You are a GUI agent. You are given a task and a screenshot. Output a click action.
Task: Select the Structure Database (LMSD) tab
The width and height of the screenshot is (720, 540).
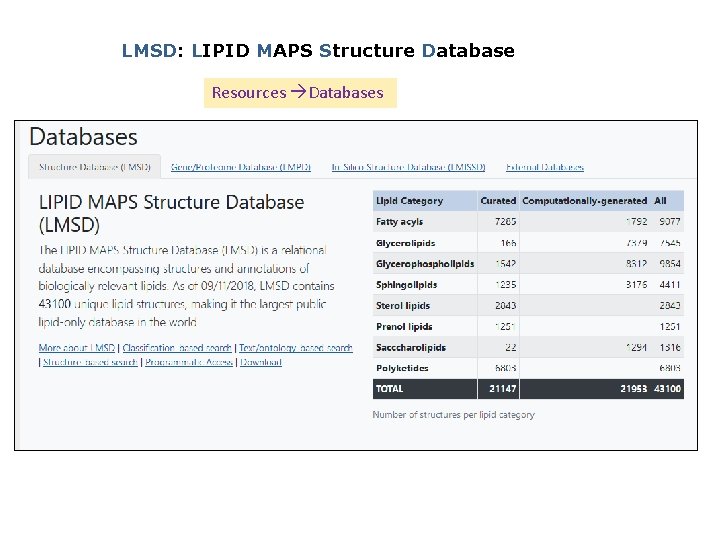(x=95, y=167)
